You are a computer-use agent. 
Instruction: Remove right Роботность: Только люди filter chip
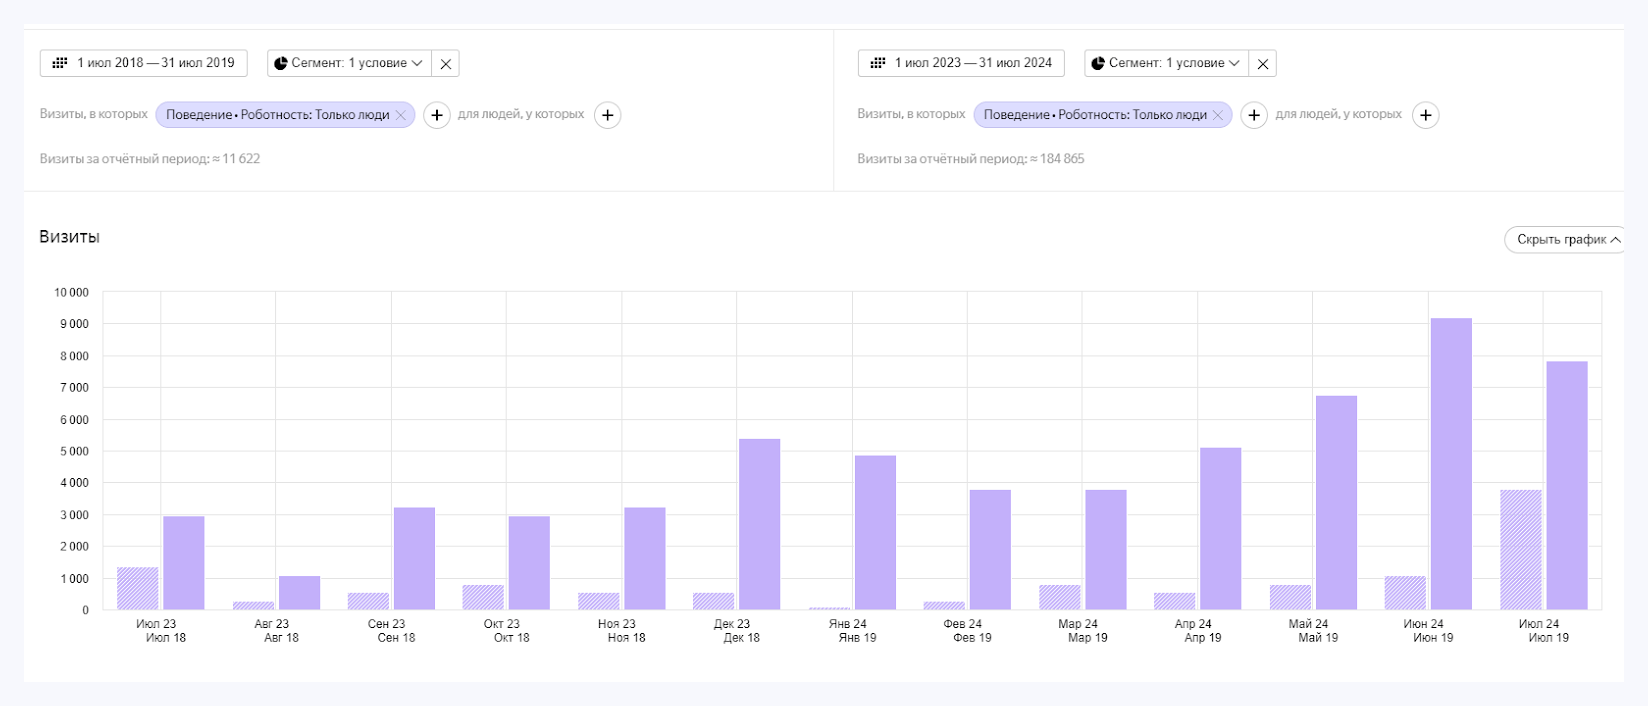tap(1218, 115)
